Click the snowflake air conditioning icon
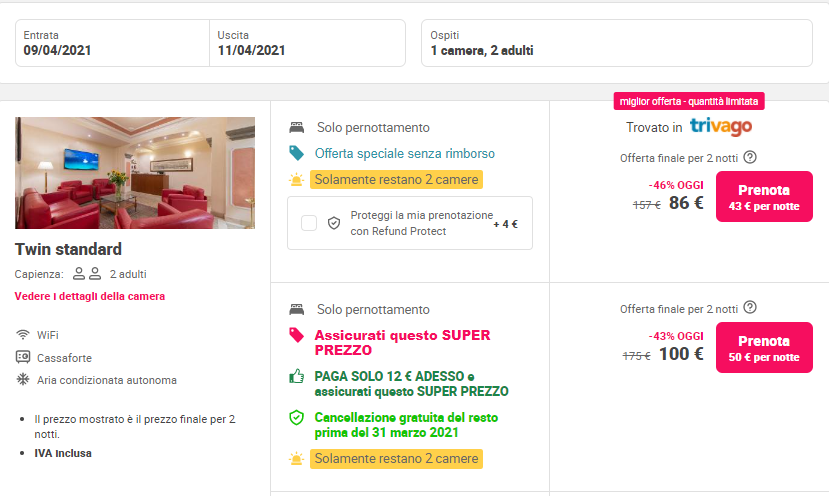The image size is (829, 496). 23,380
